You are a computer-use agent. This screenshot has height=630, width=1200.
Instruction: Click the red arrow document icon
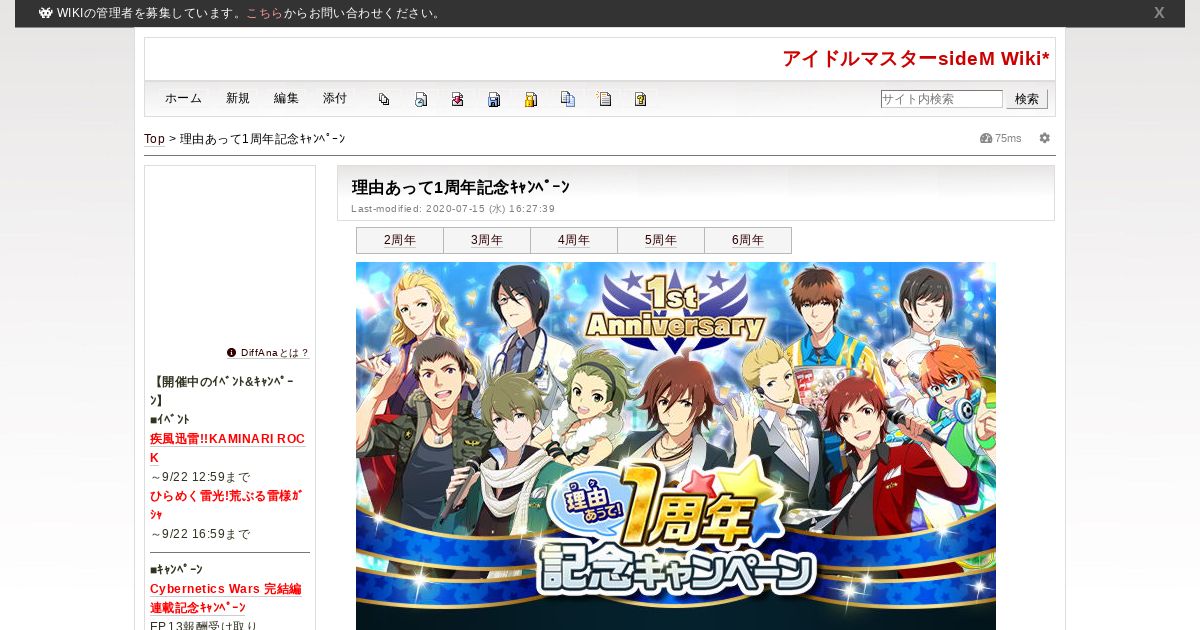pos(457,99)
